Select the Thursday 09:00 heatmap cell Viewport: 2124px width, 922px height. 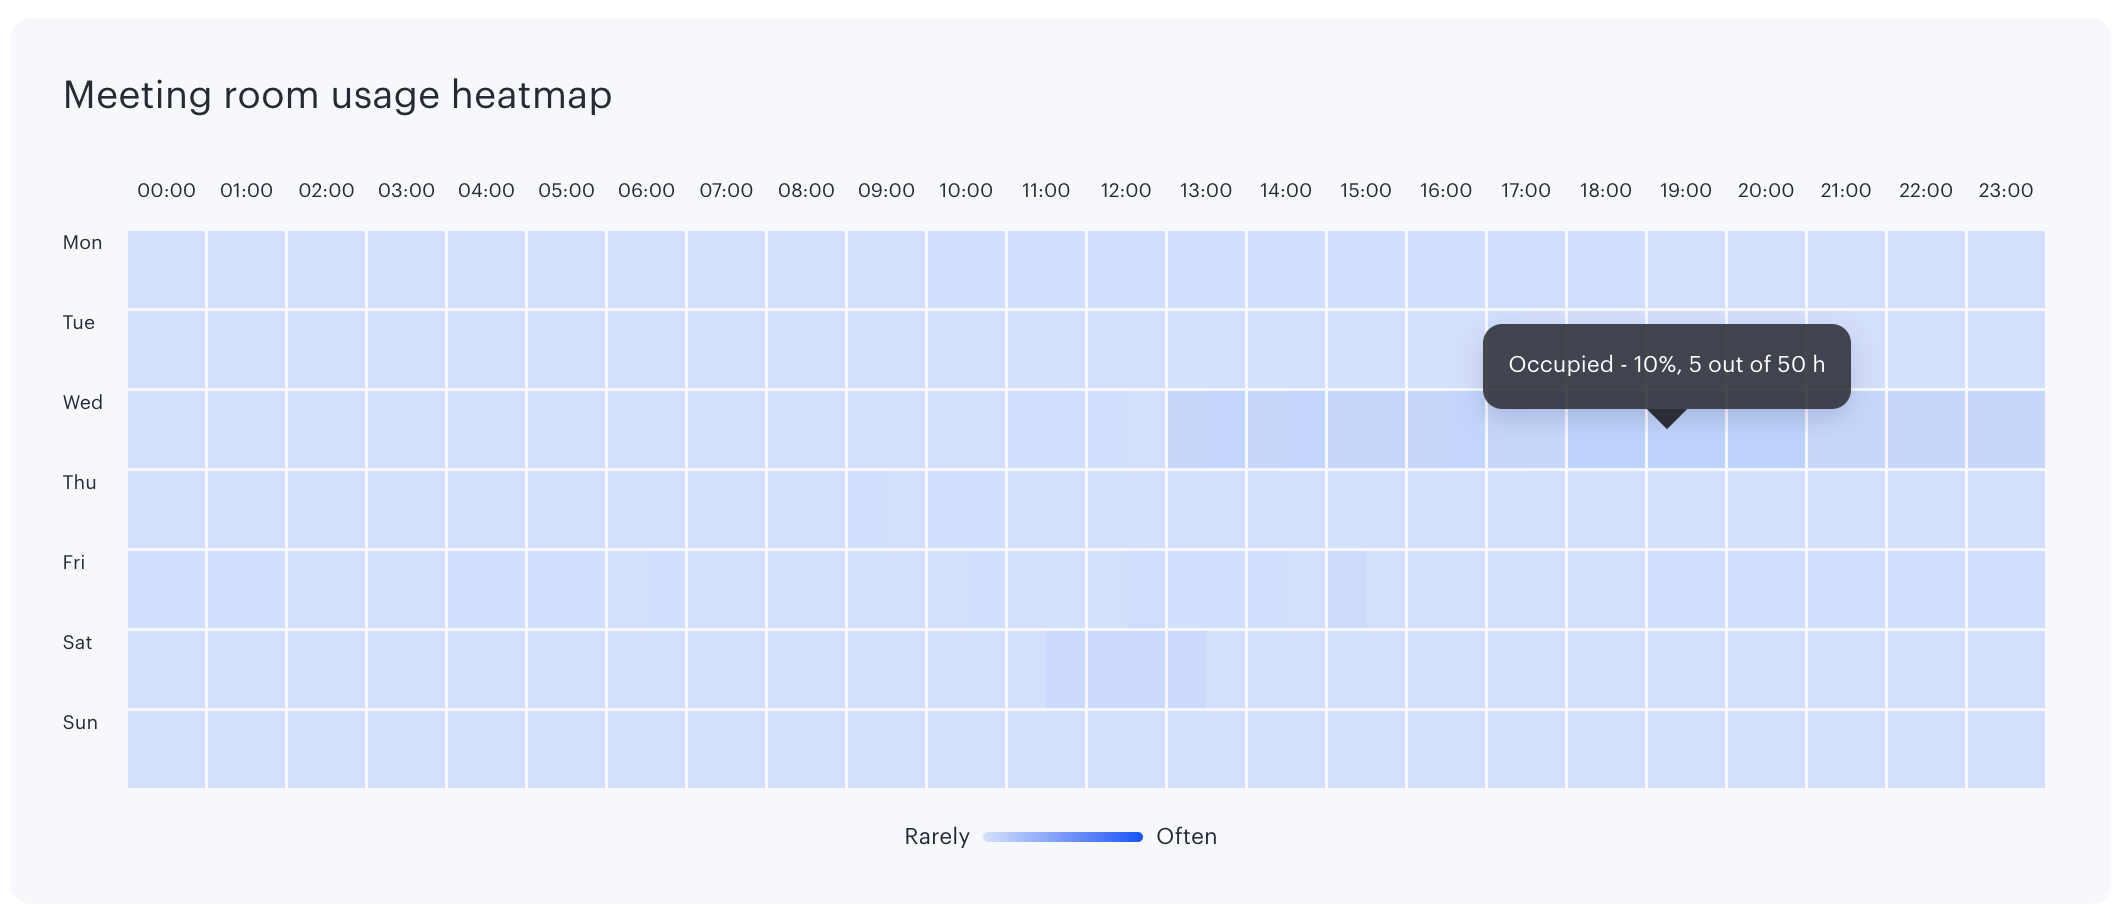[x=886, y=509]
